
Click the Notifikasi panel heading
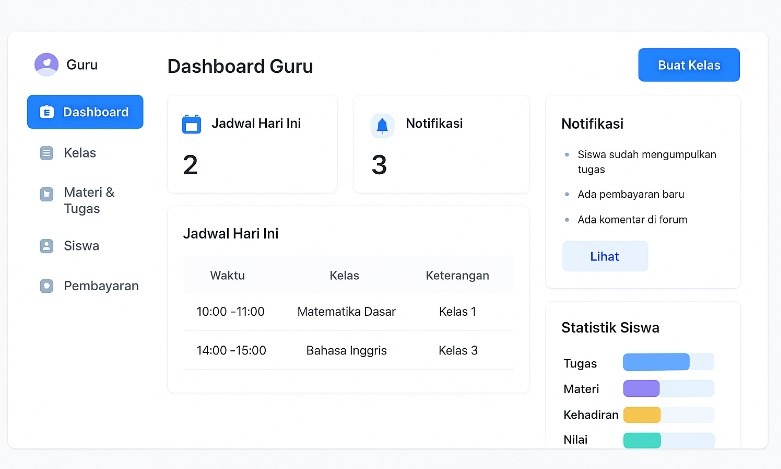coord(592,124)
